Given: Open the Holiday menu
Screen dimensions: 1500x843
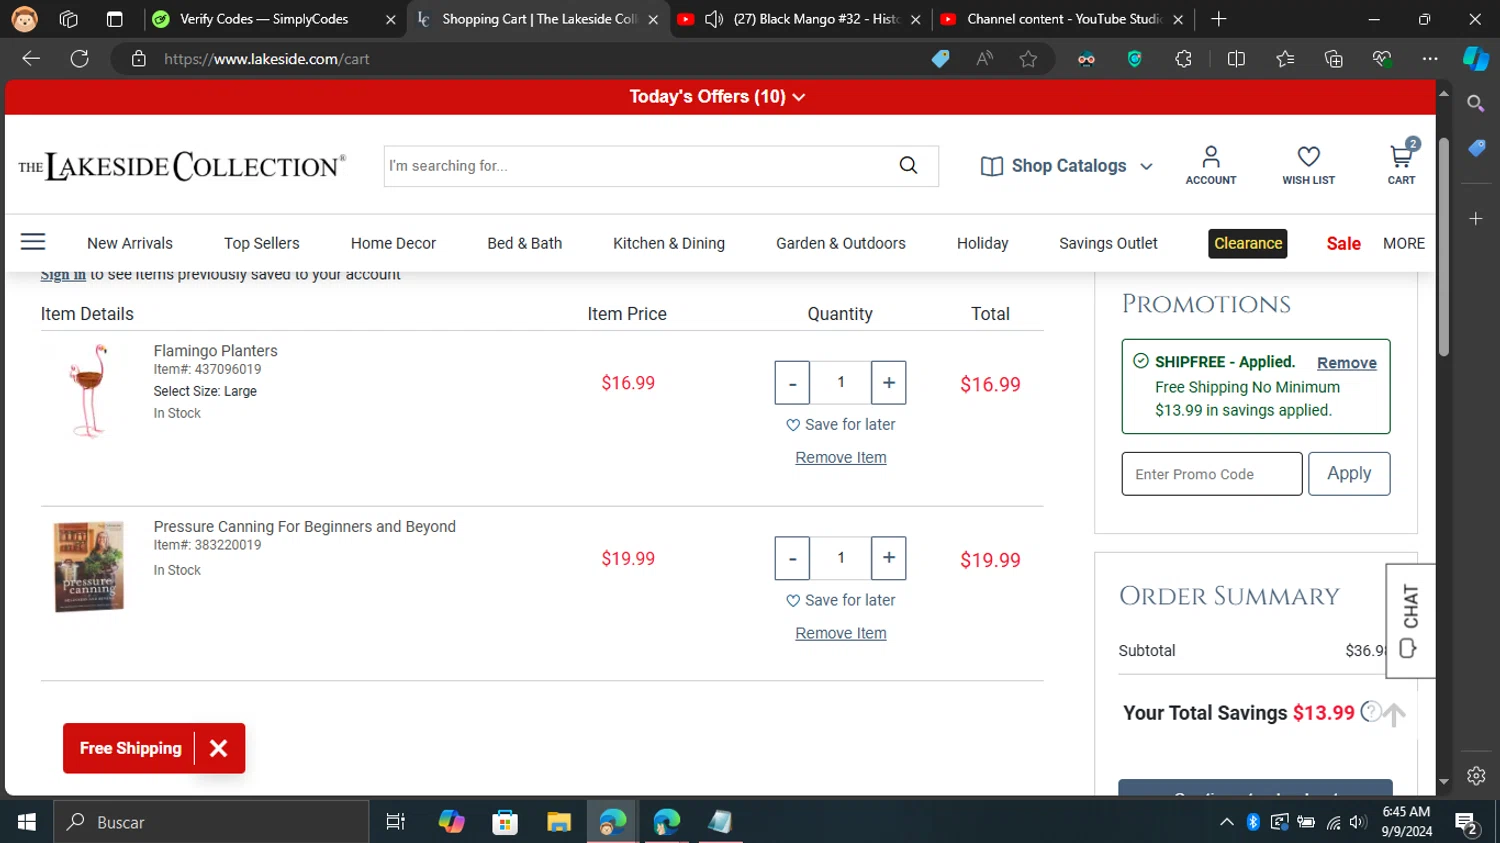Looking at the screenshot, I should (x=982, y=243).
